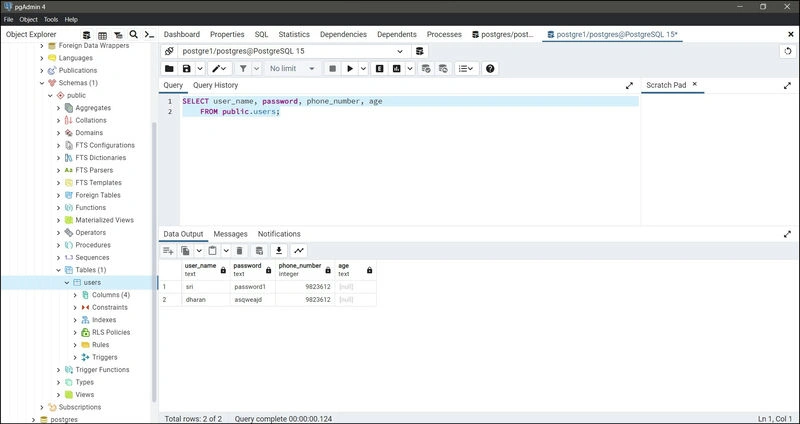Screen dimensions: 800x424
Task: Click the Explain Analyze chart icon
Action: point(396,68)
